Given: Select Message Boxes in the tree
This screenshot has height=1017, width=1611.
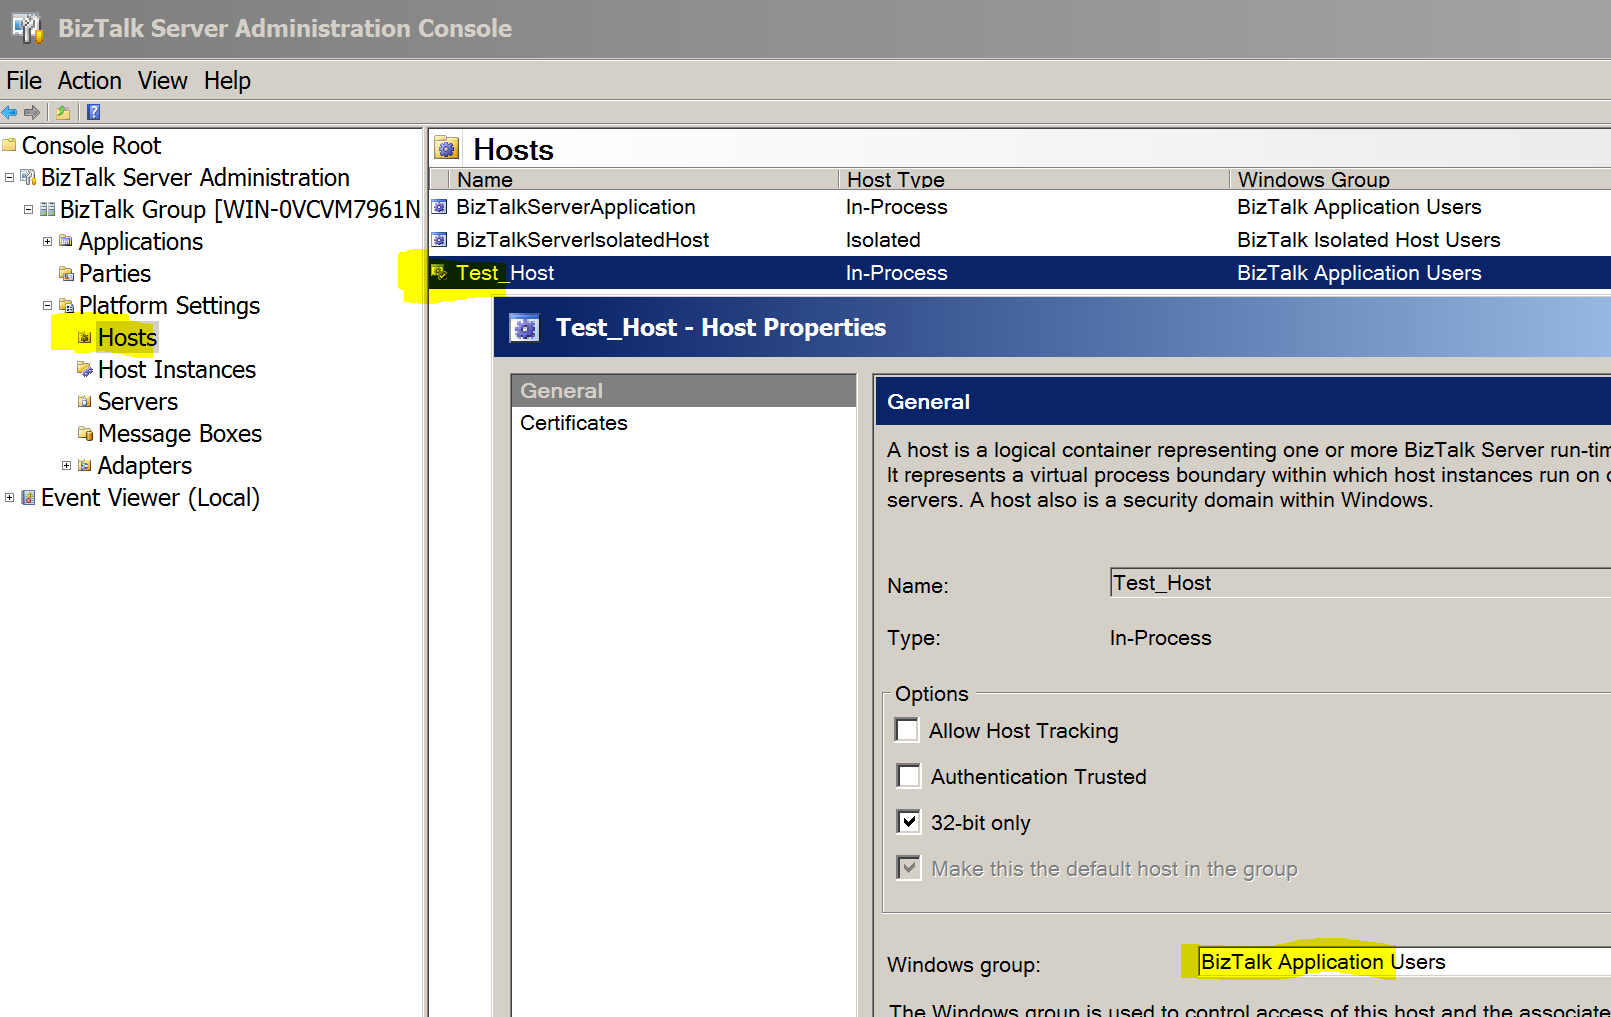Looking at the screenshot, I should [x=180, y=433].
